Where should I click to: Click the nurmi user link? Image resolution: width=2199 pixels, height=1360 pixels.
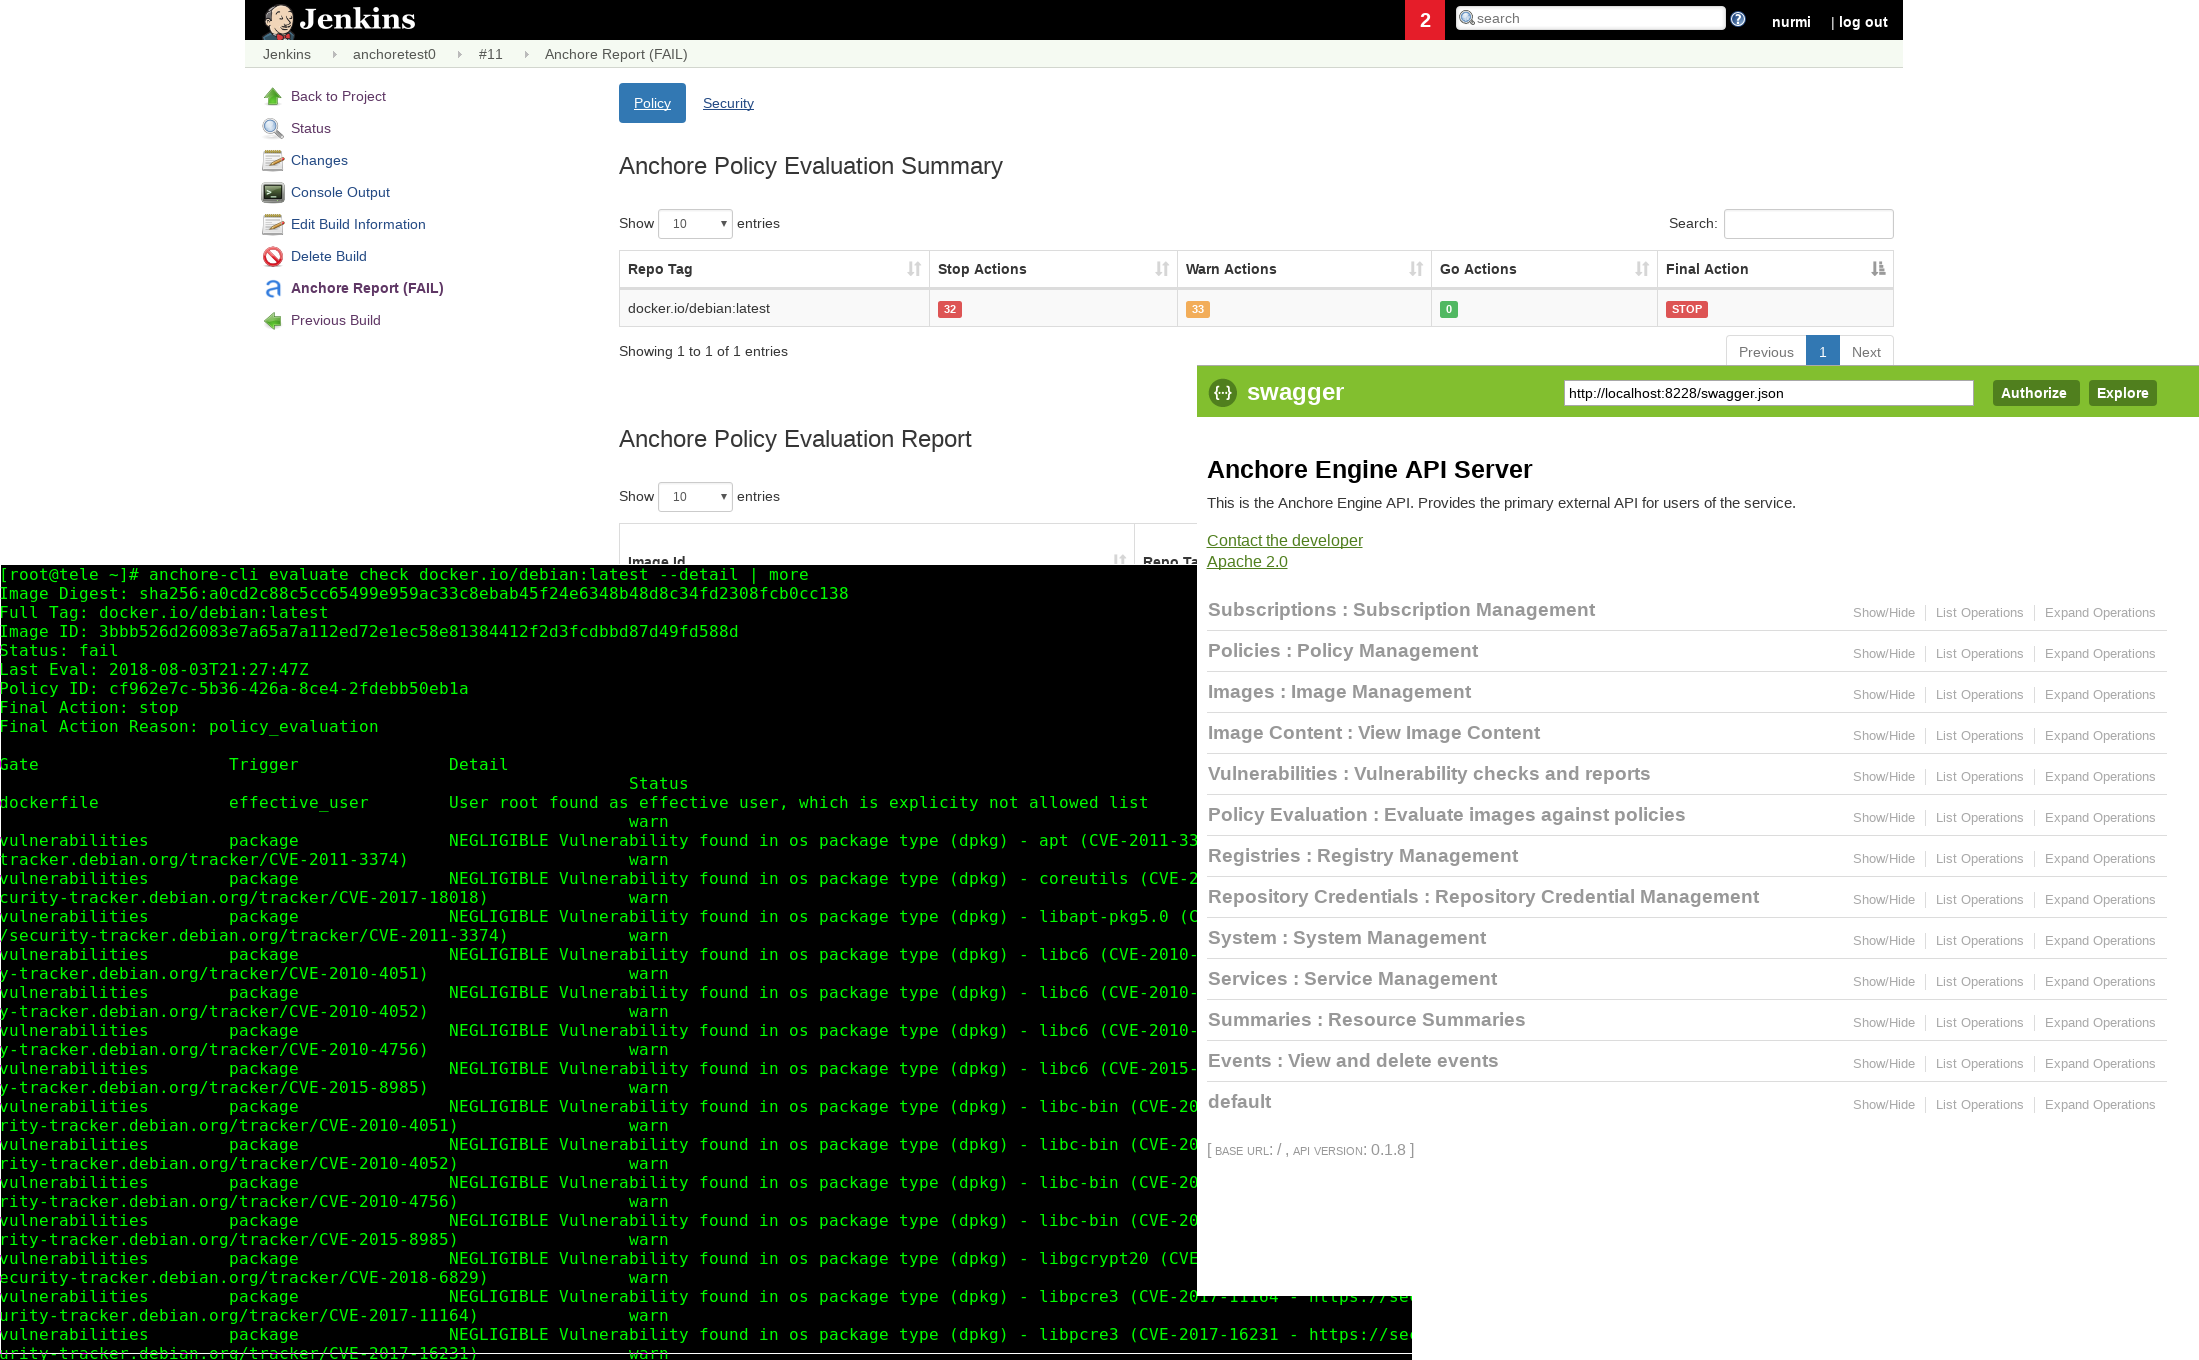(1791, 22)
